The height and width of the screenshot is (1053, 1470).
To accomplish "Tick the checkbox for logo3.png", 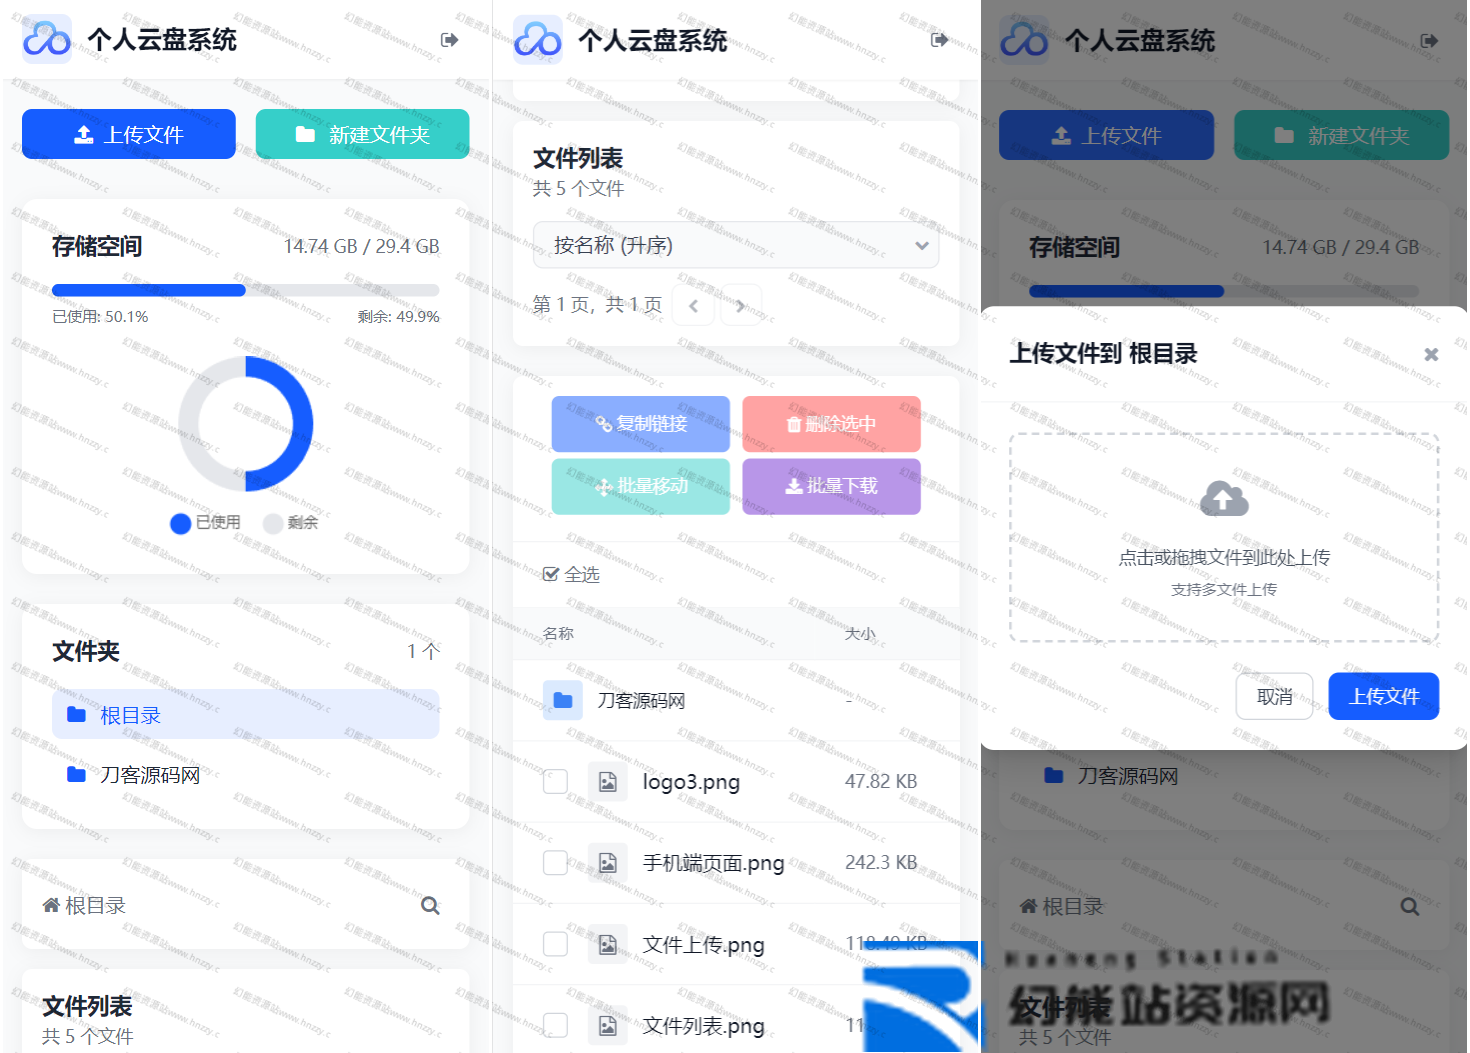I will [555, 782].
